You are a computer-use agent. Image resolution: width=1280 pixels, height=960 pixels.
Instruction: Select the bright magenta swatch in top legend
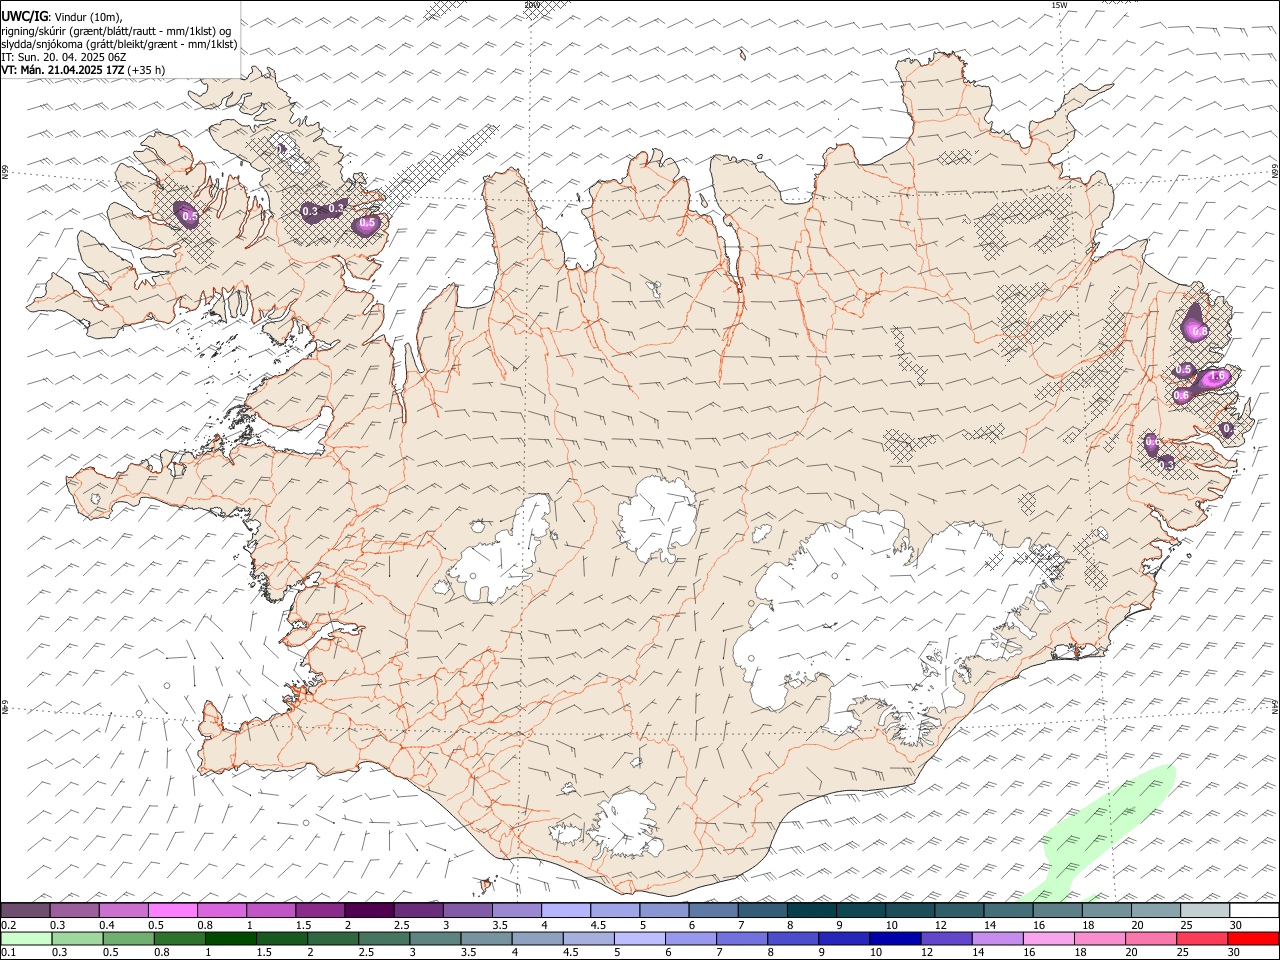click(172, 911)
